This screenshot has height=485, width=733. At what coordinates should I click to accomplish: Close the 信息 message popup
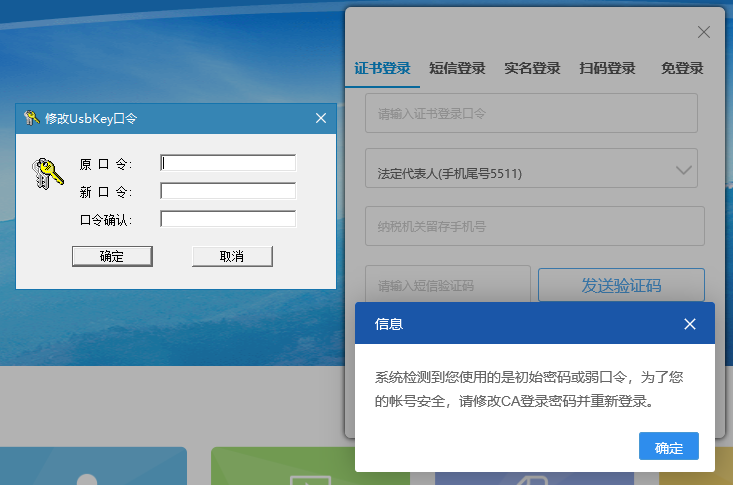click(x=690, y=324)
